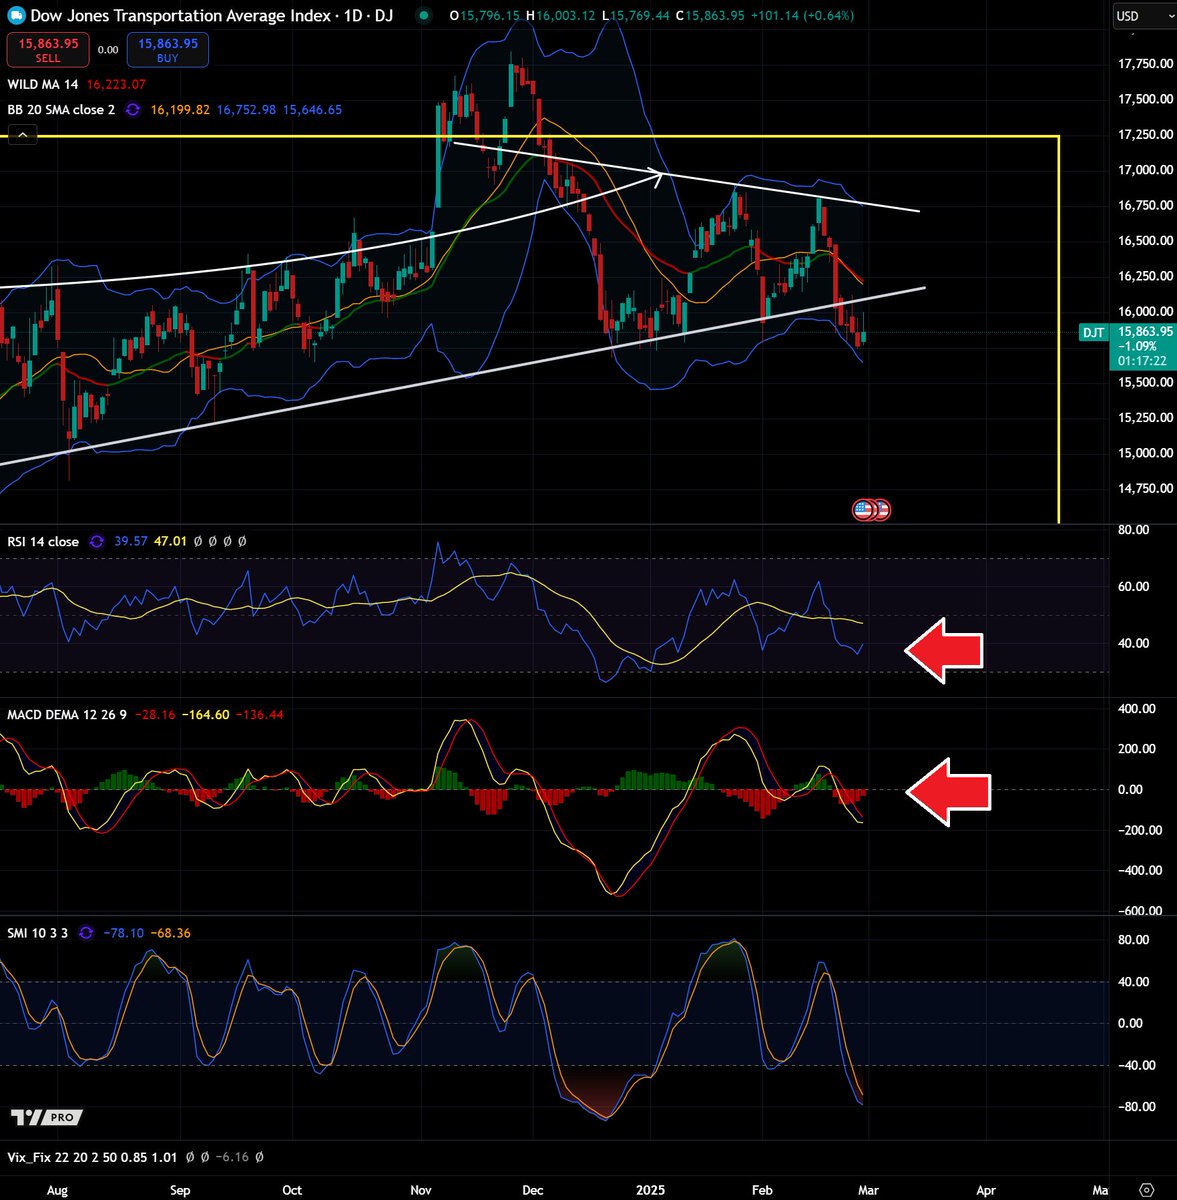Click the US flag event icons on the chart

click(x=871, y=509)
